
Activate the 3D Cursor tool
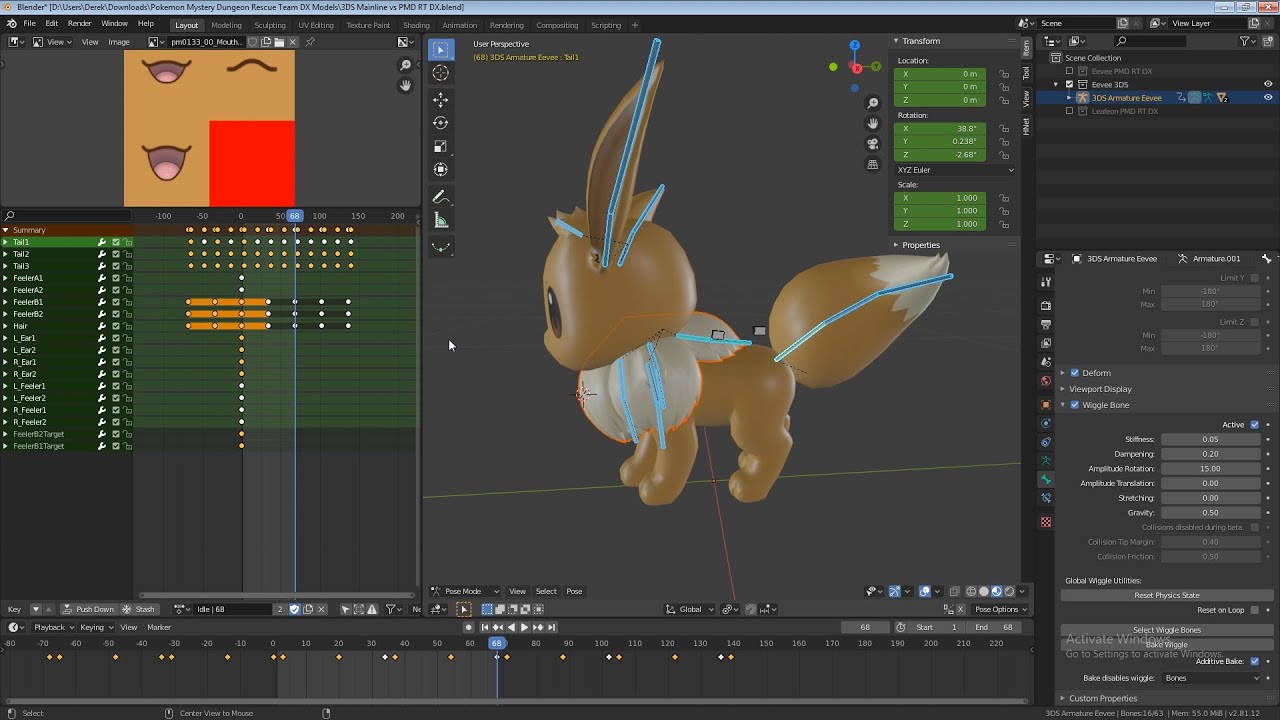pyautogui.click(x=441, y=73)
